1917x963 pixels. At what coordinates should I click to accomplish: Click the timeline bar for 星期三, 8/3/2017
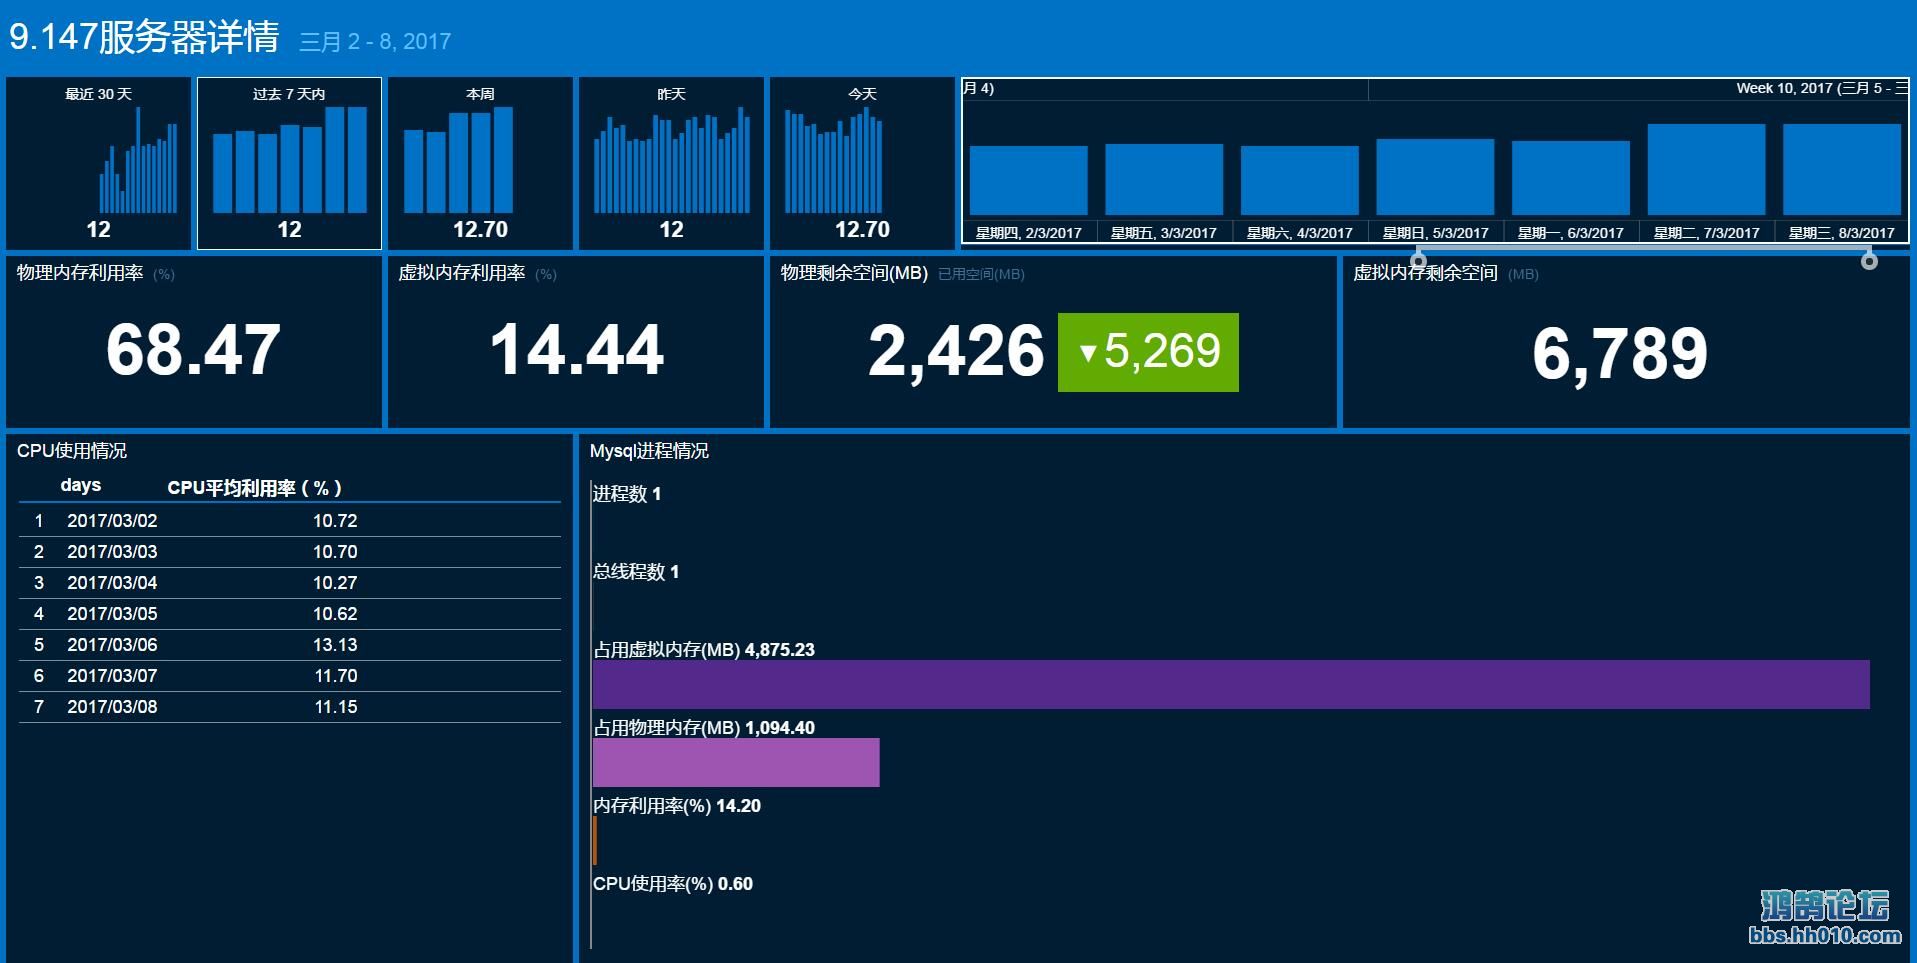click(1842, 169)
